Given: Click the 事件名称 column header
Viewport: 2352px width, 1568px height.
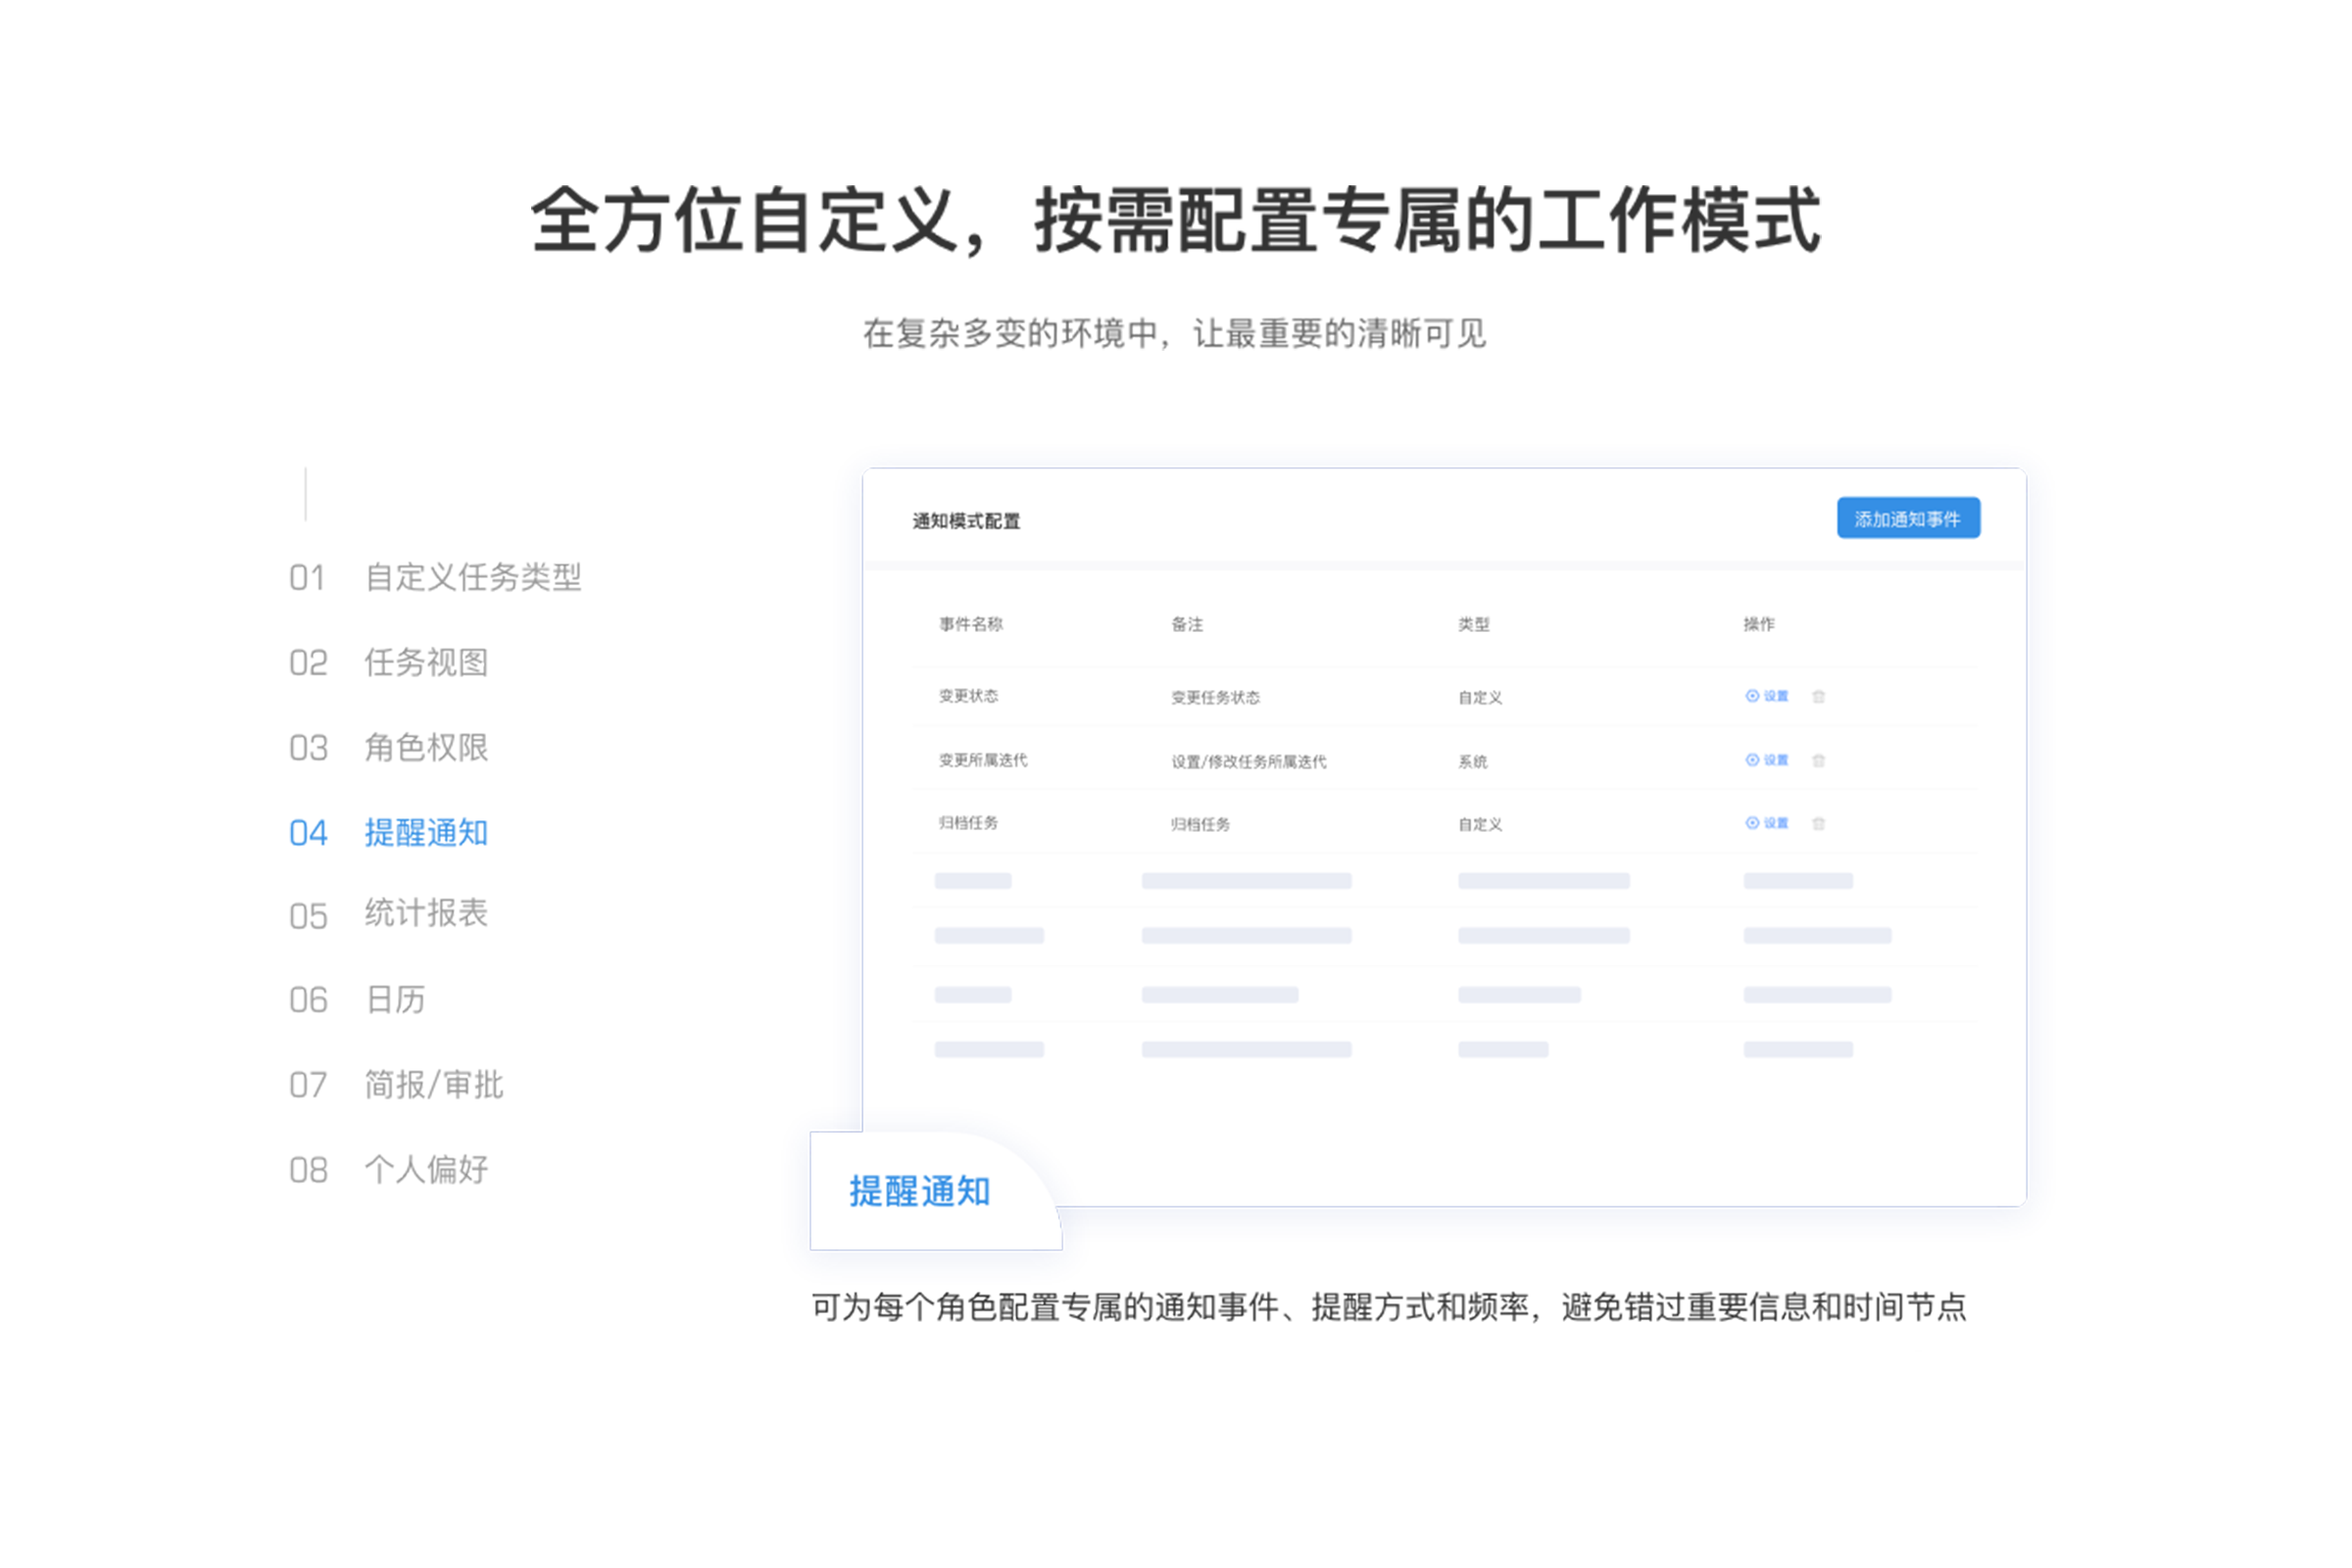Looking at the screenshot, I should (x=970, y=624).
